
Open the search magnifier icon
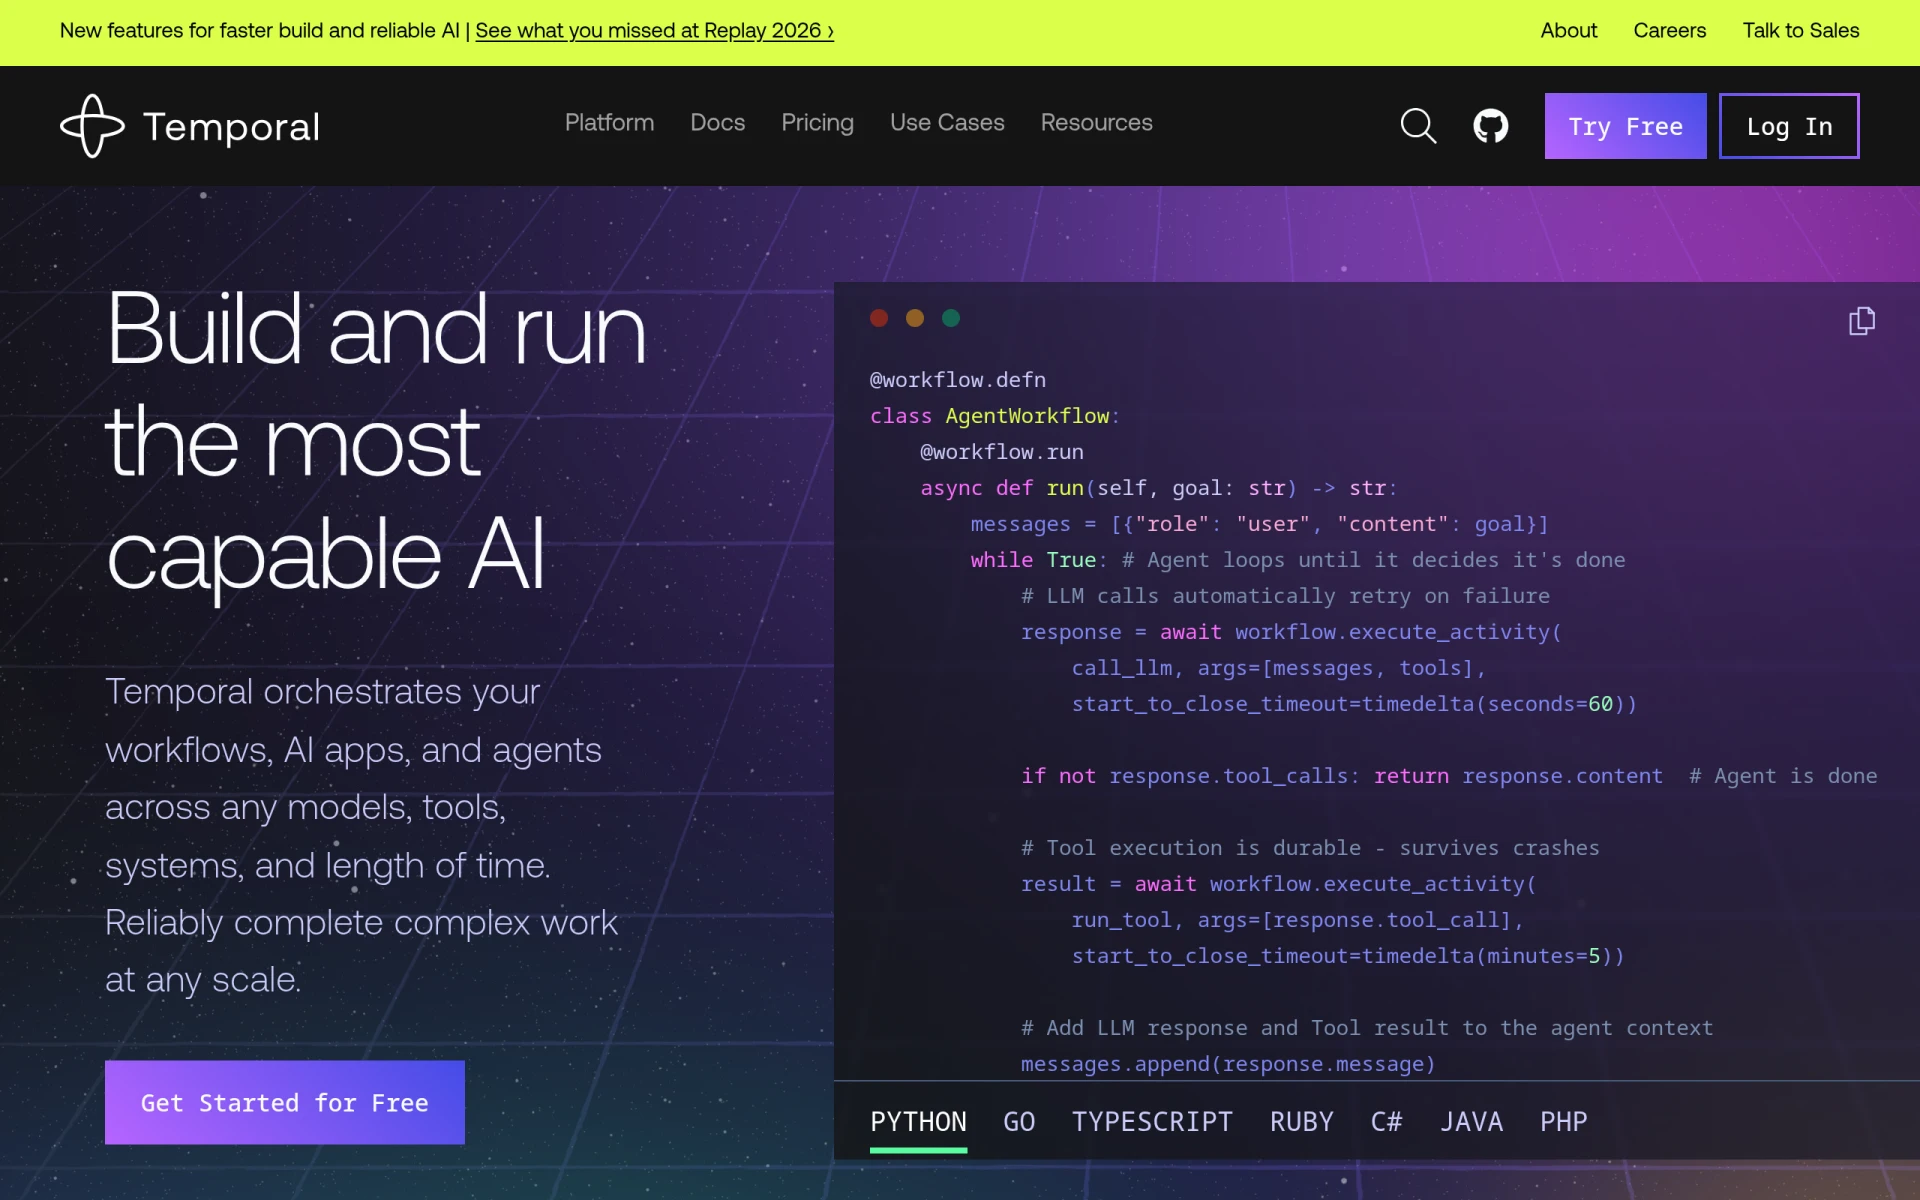tap(1418, 126)
